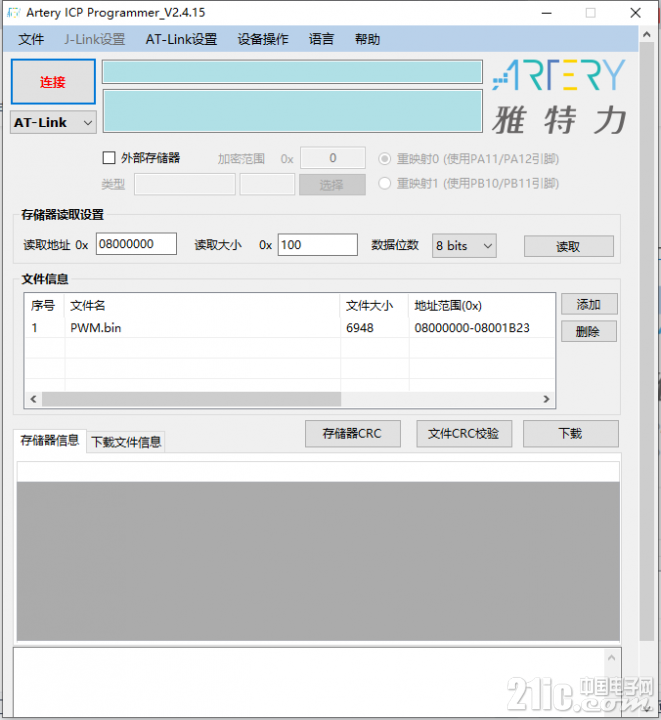Open the 语言 menu

pos(321,39)
